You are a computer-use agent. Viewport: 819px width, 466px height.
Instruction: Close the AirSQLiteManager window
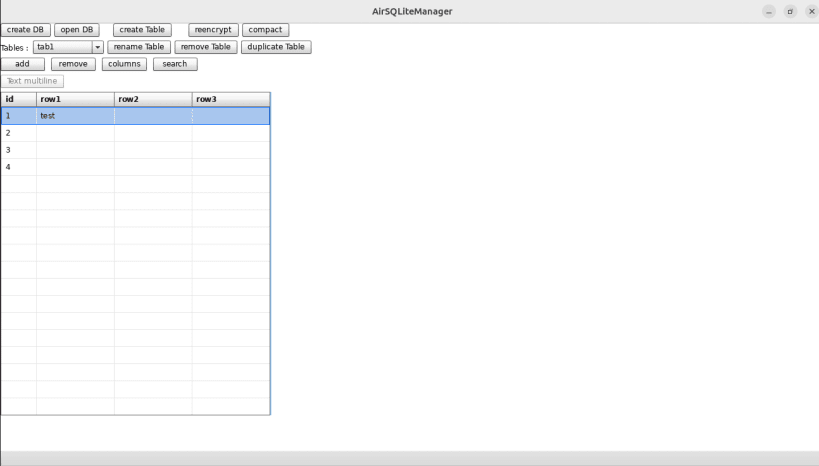812,11
